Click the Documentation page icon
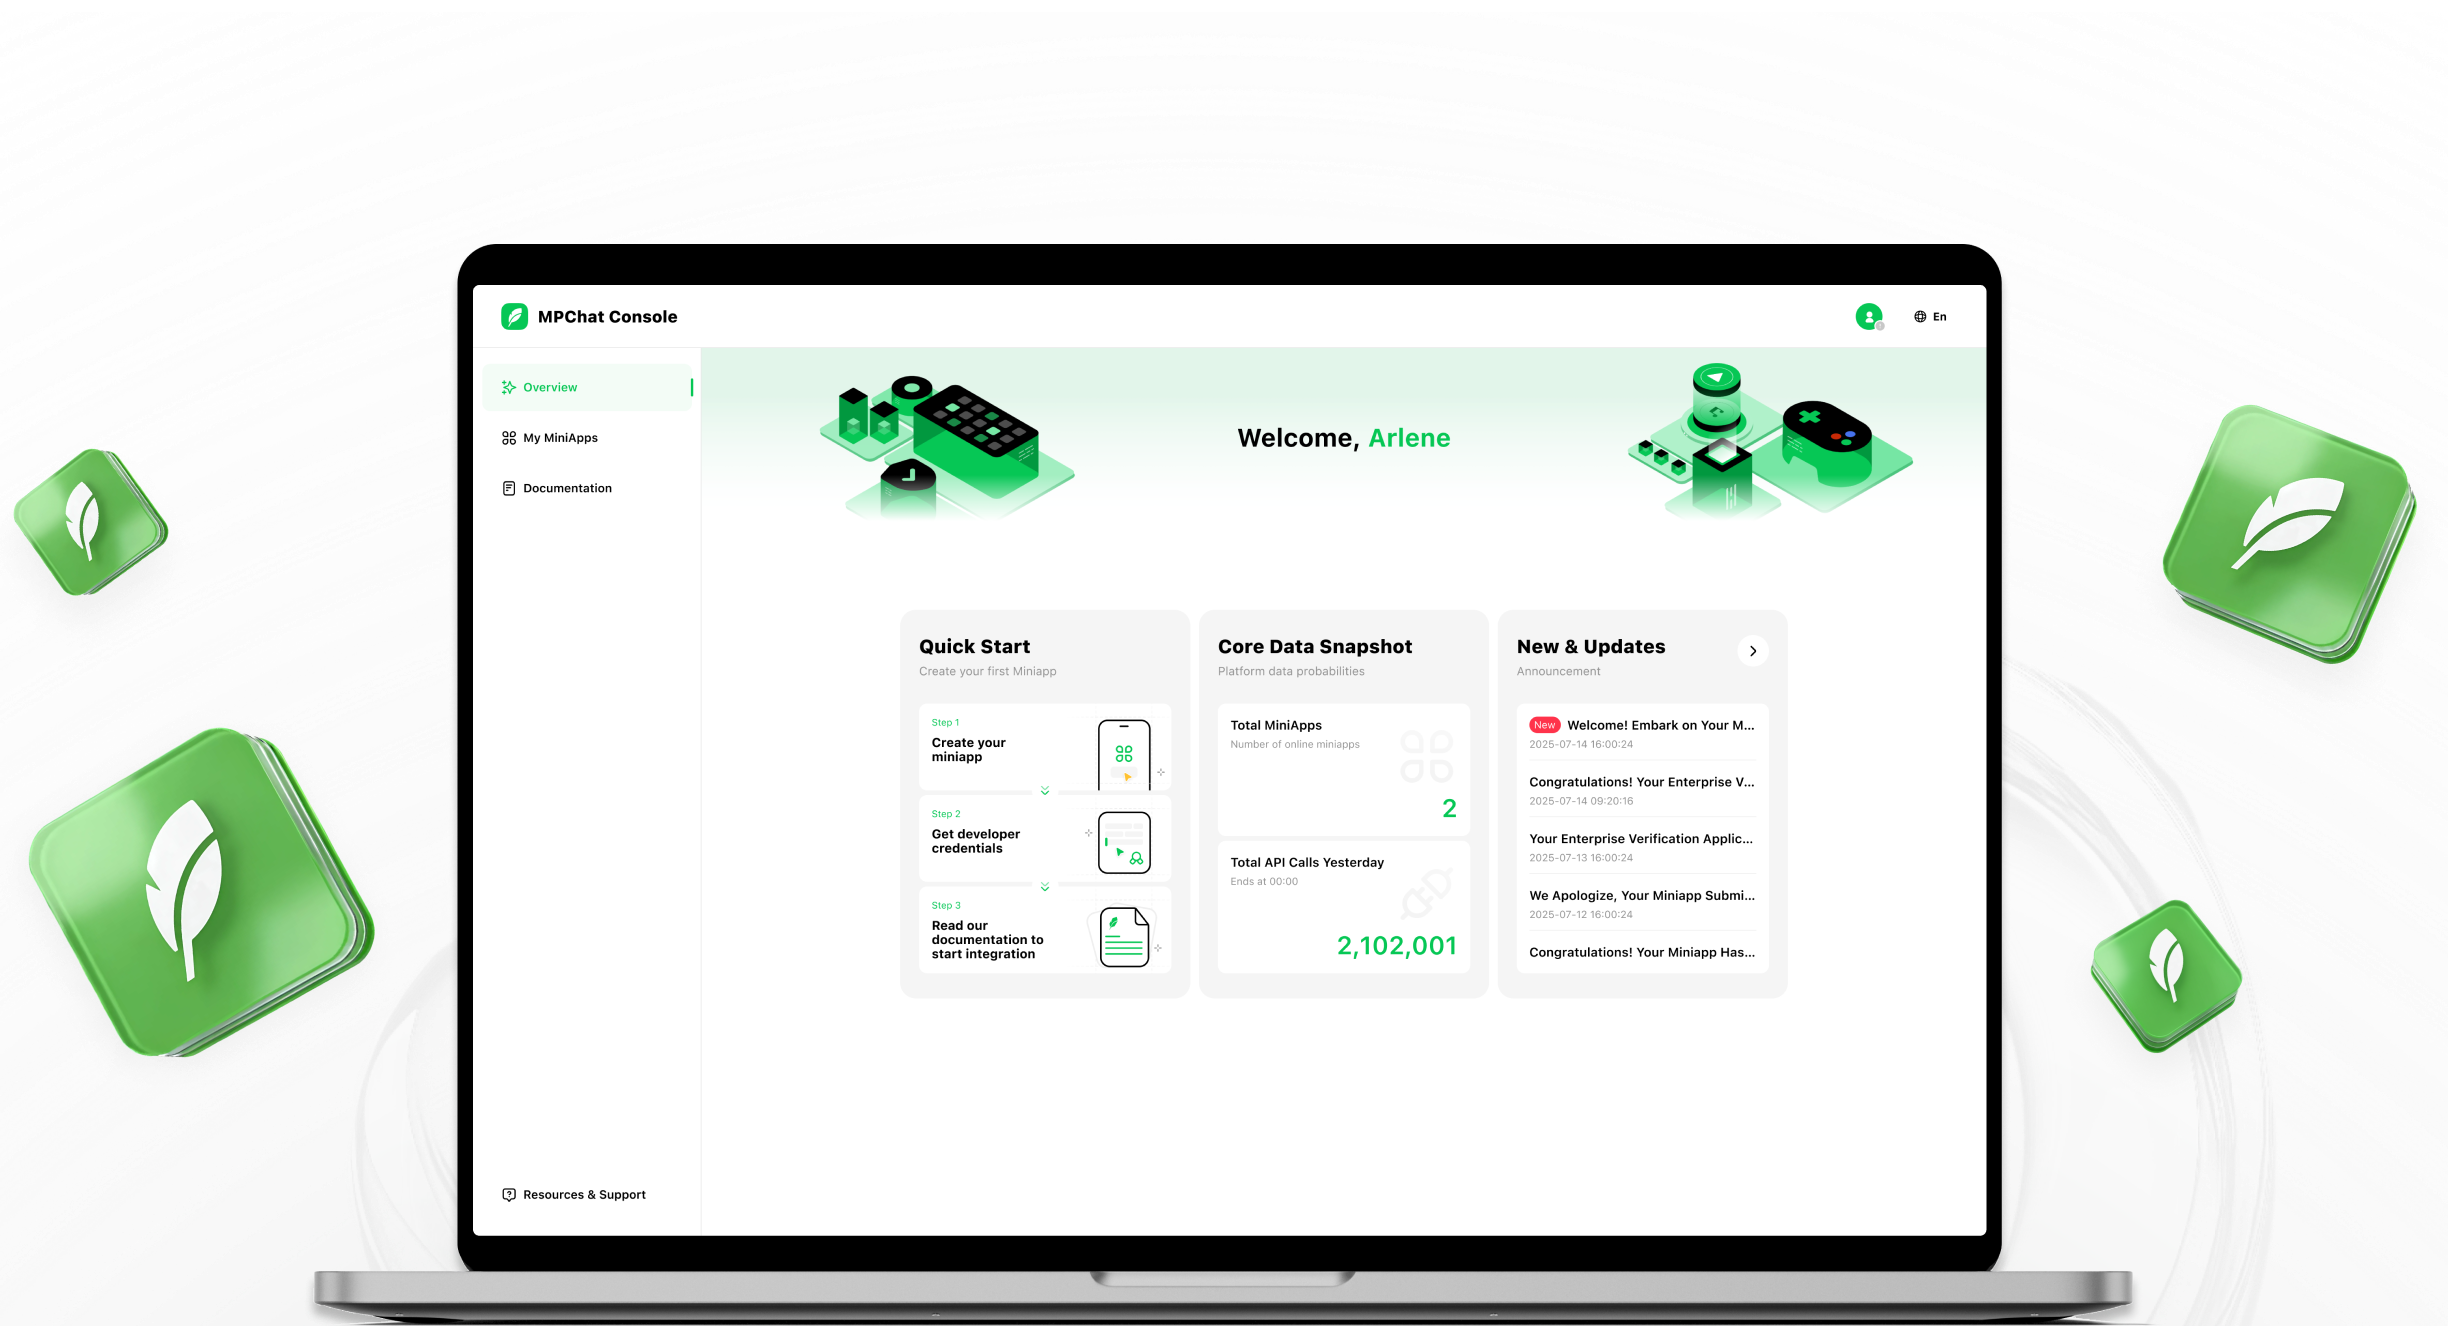 click(509, 489)
